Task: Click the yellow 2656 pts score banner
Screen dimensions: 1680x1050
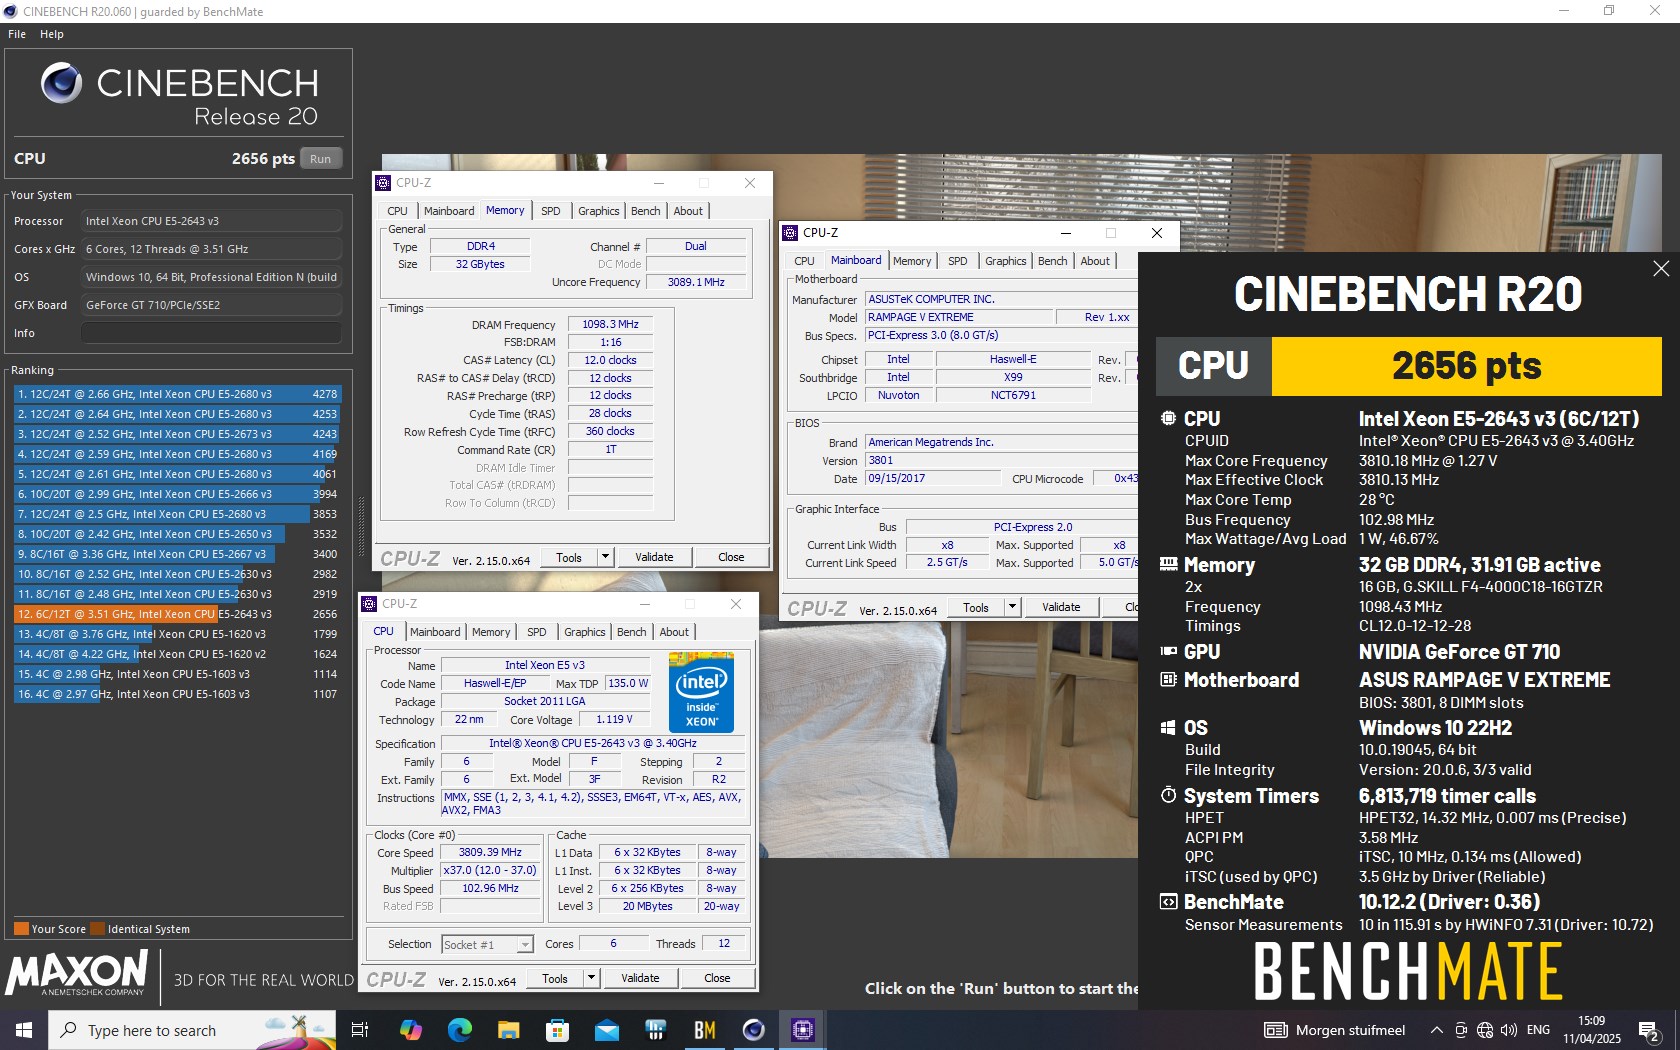Action: (1466, 366)
